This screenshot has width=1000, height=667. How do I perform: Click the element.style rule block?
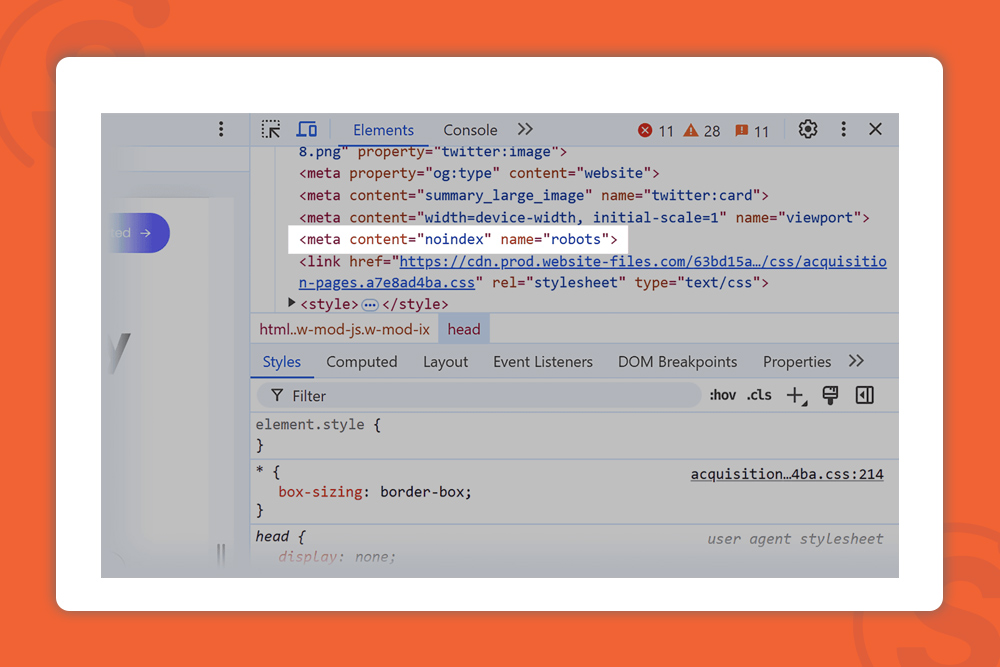pos(574,435)
